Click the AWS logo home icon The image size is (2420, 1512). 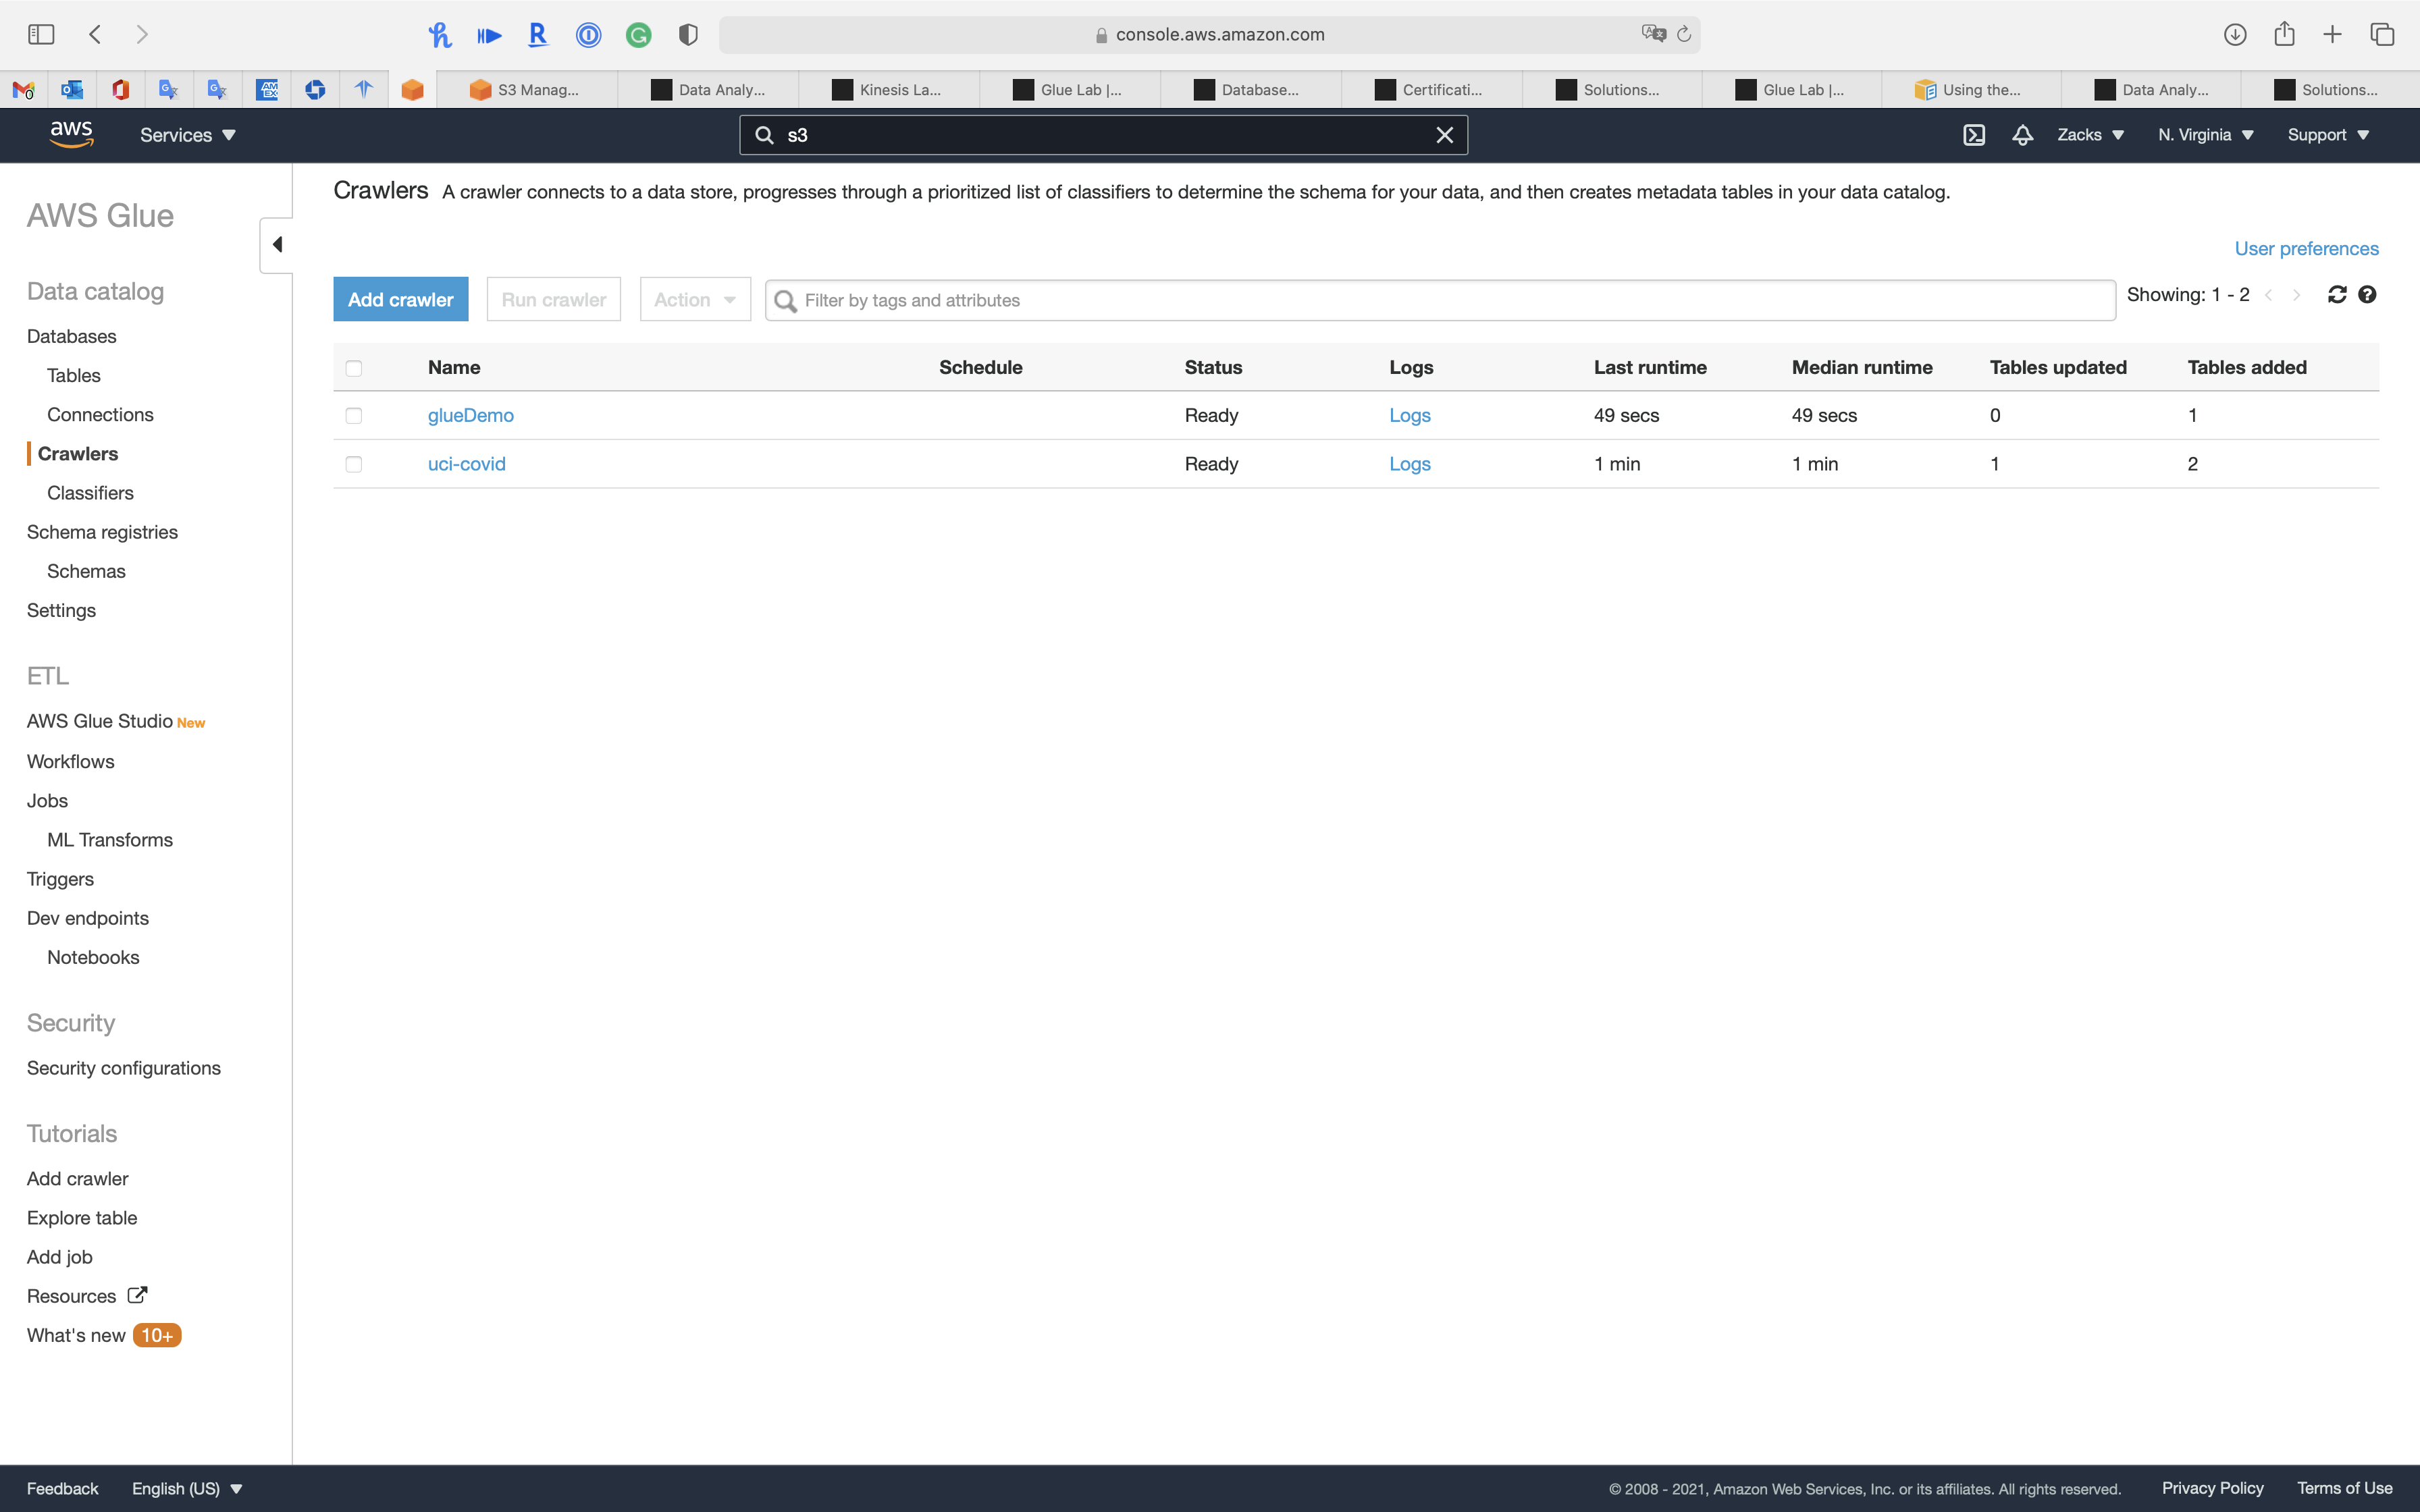(71, 134)
